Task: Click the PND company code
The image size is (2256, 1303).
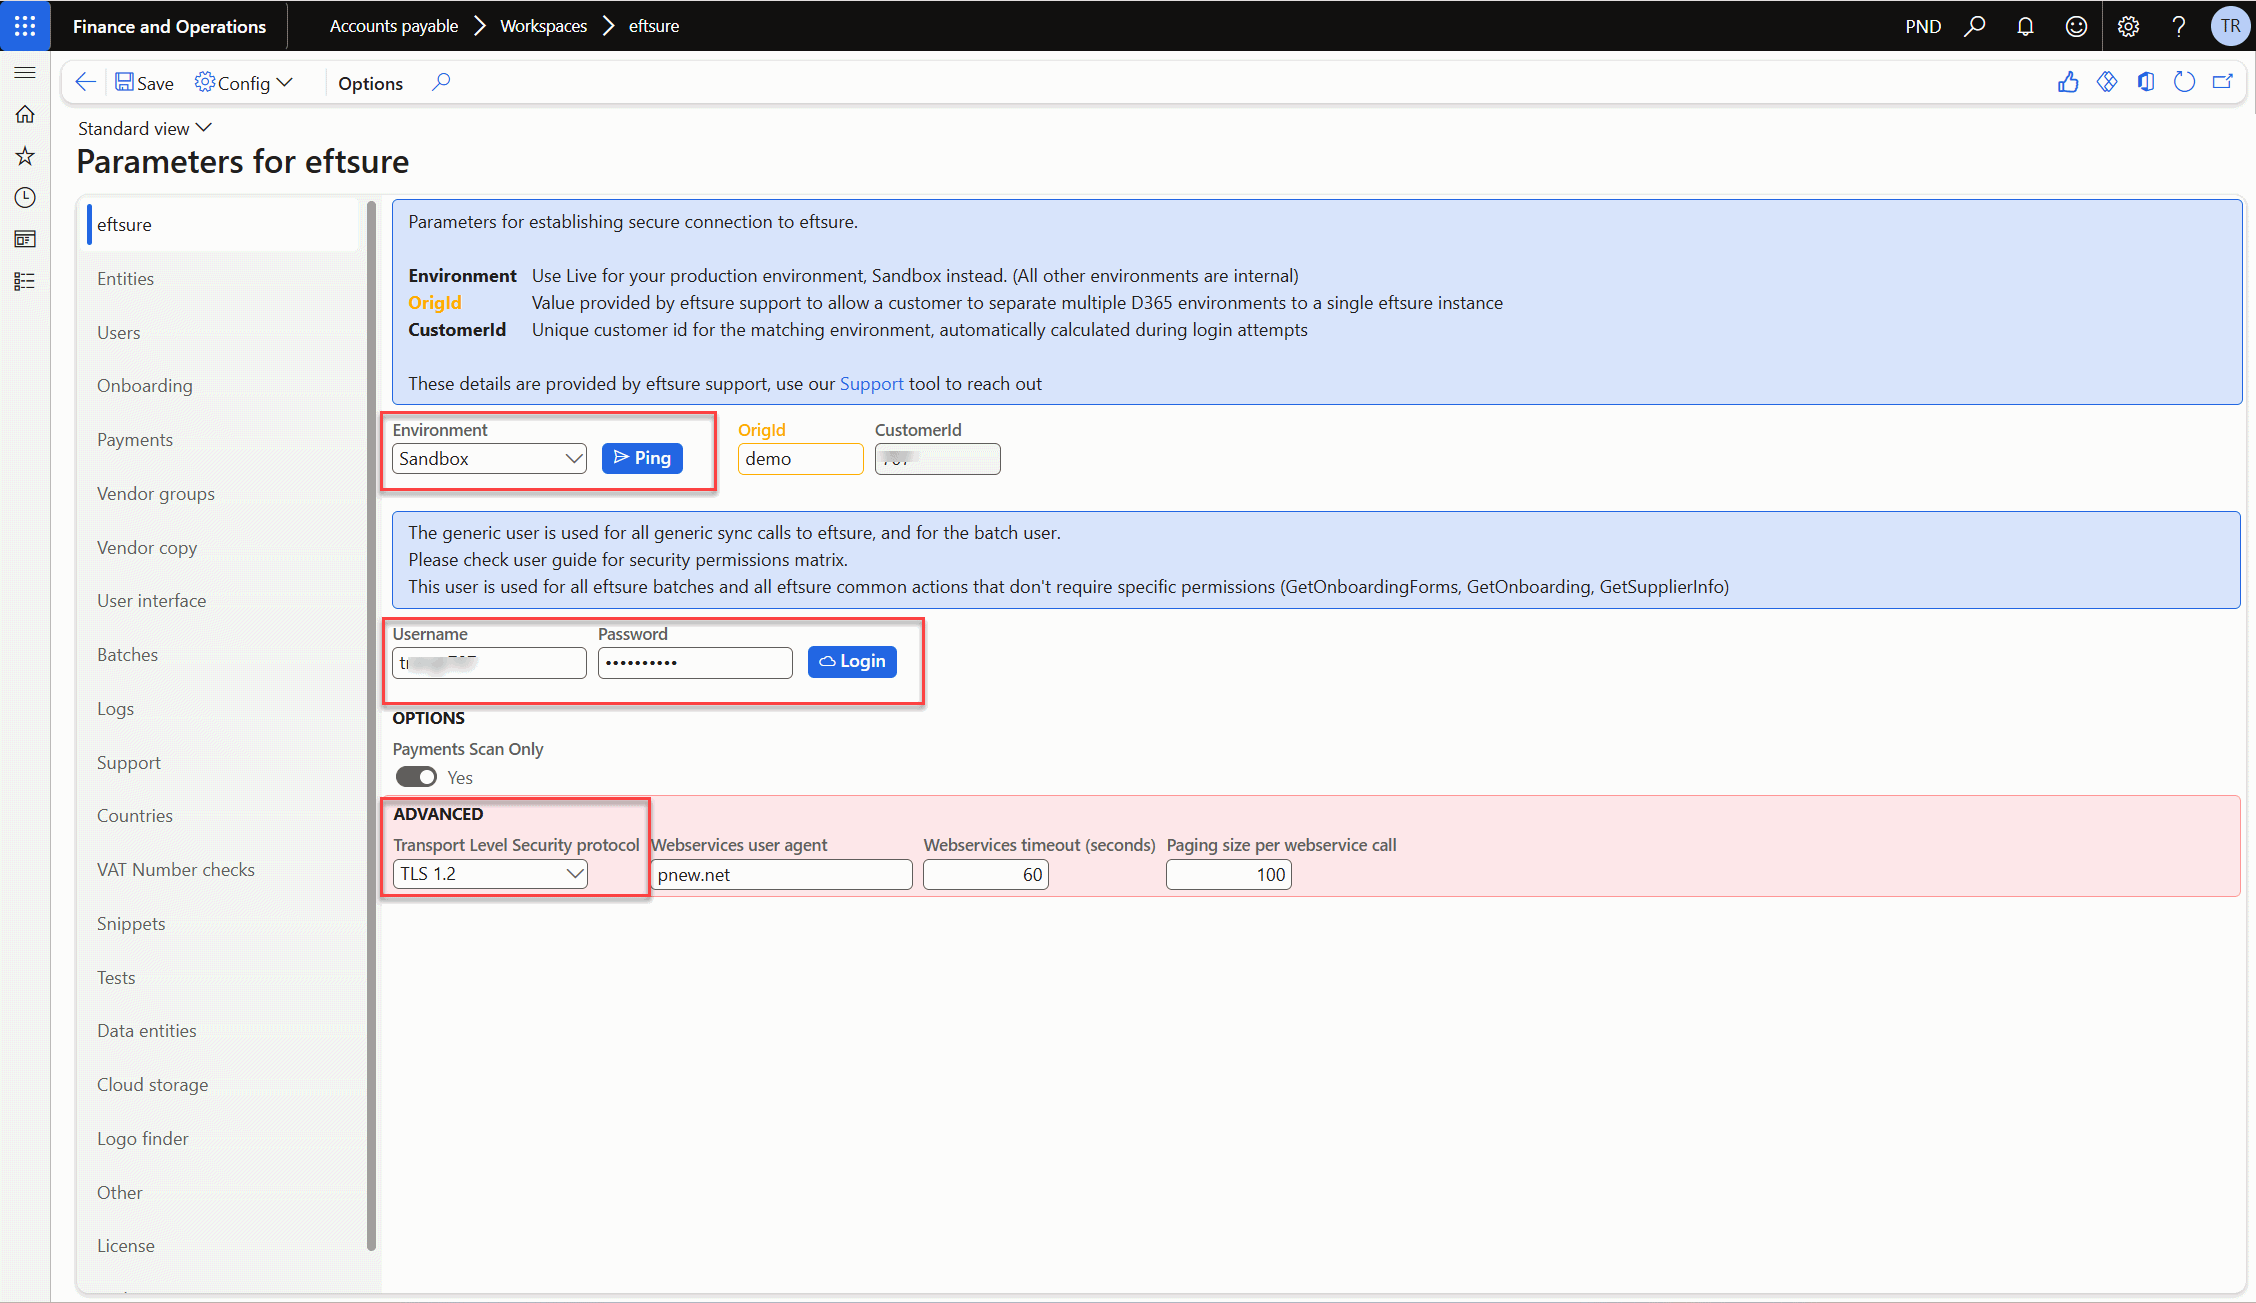Action: coord(1922,27)
